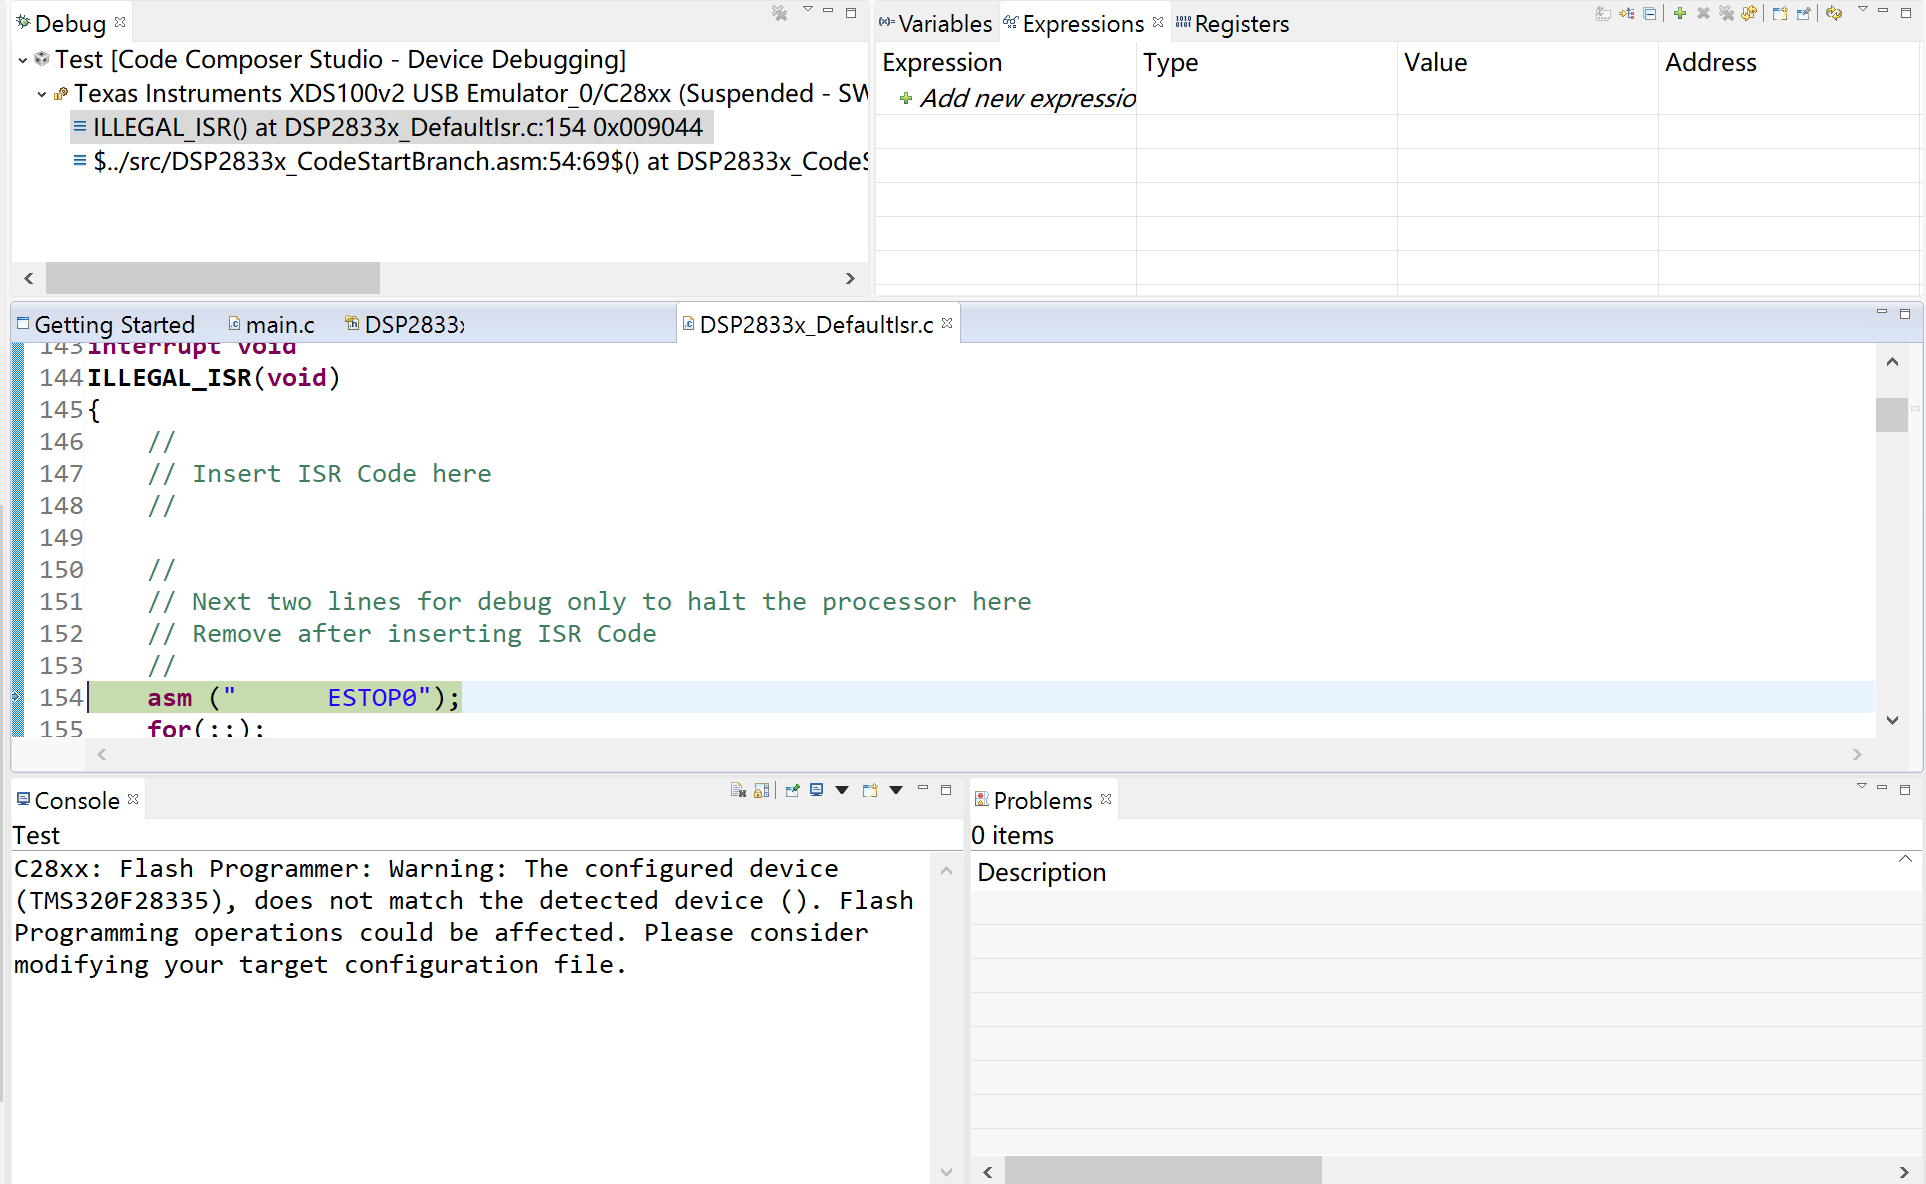Open the Display Selected Console dropdown arrow
Viewport: 1926px width, 1184px height.
[x=842, y=790]
